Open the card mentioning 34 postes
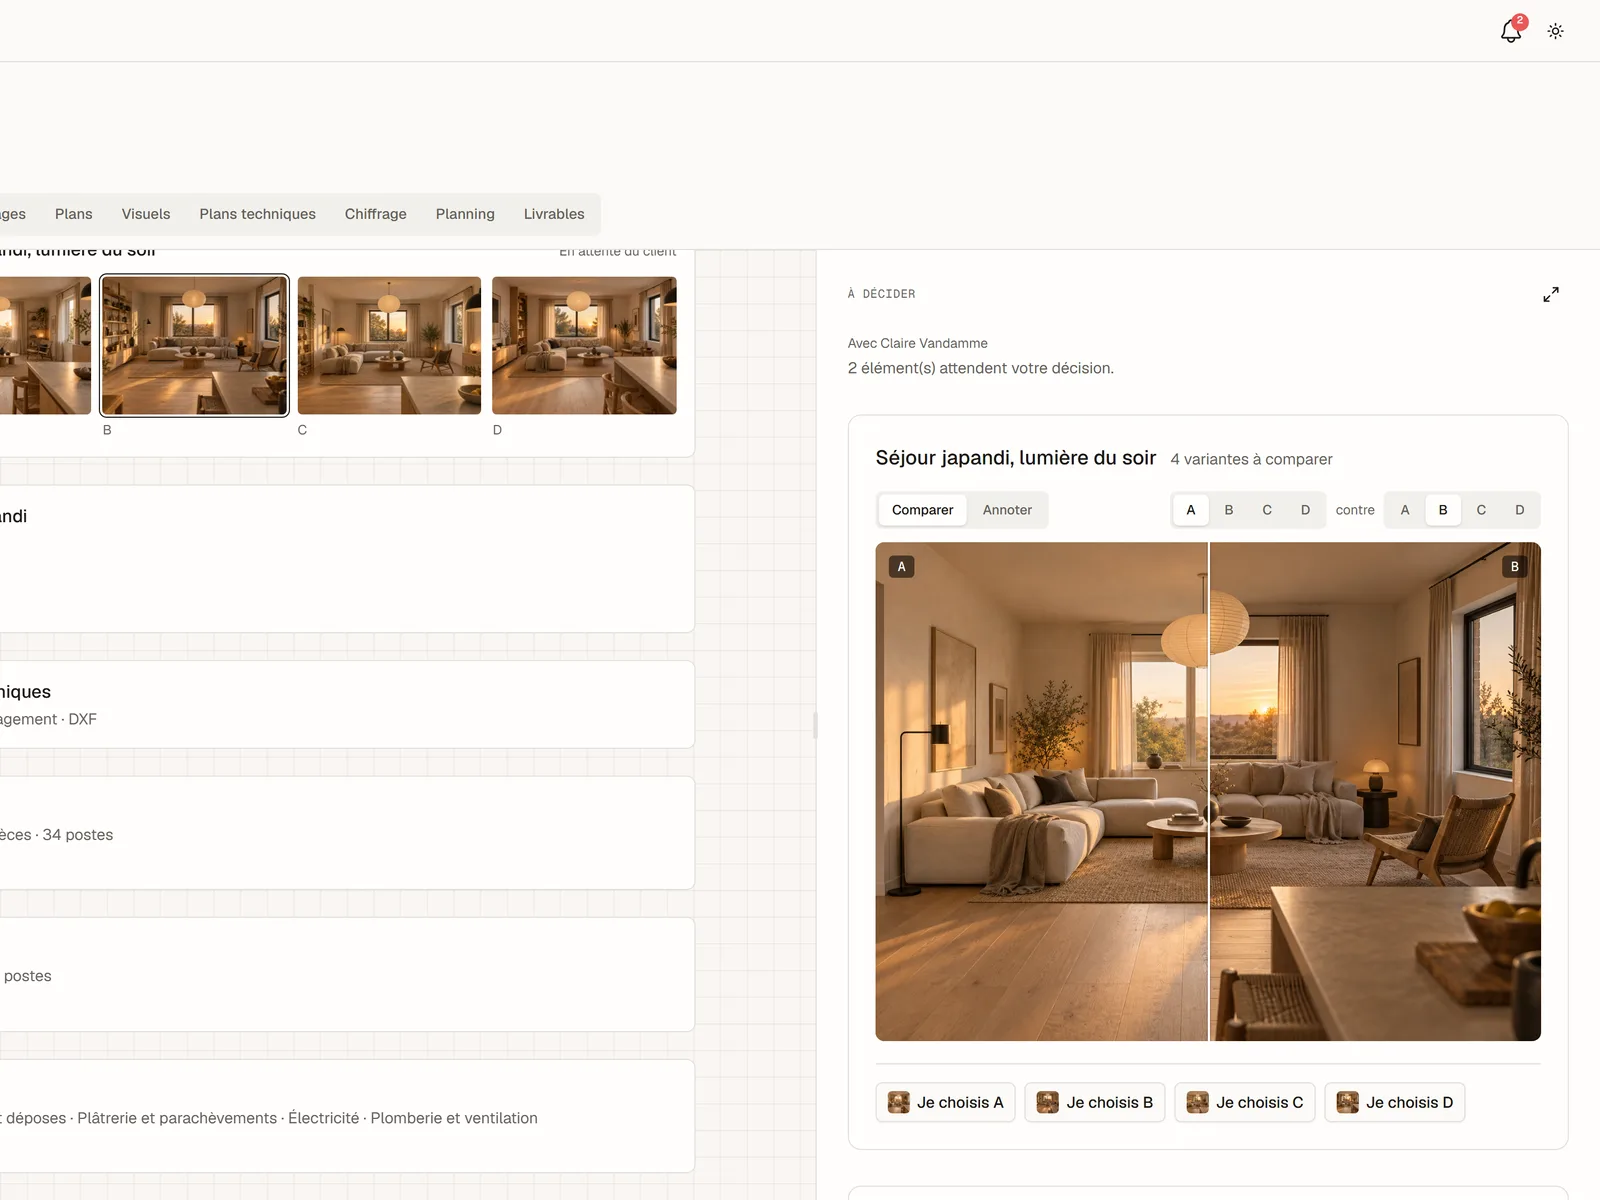Image resolution: width=1600 pixels, height=1200 pixels. [x=347, y=833]
